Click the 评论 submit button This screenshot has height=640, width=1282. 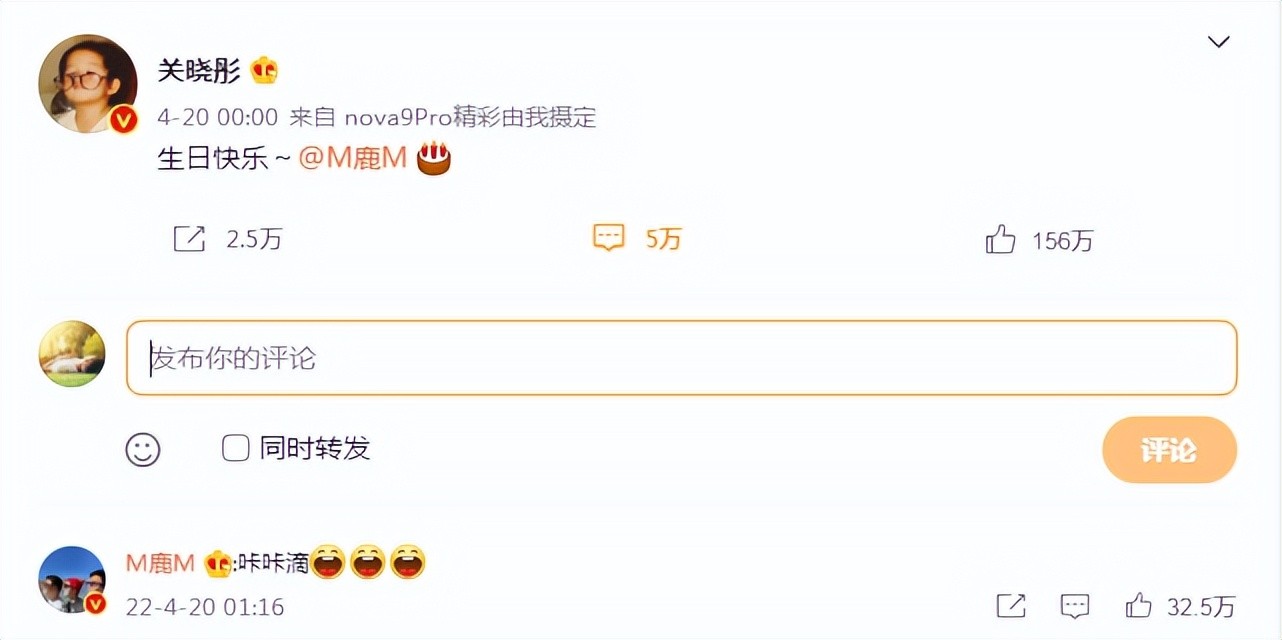coord(1169,450)
